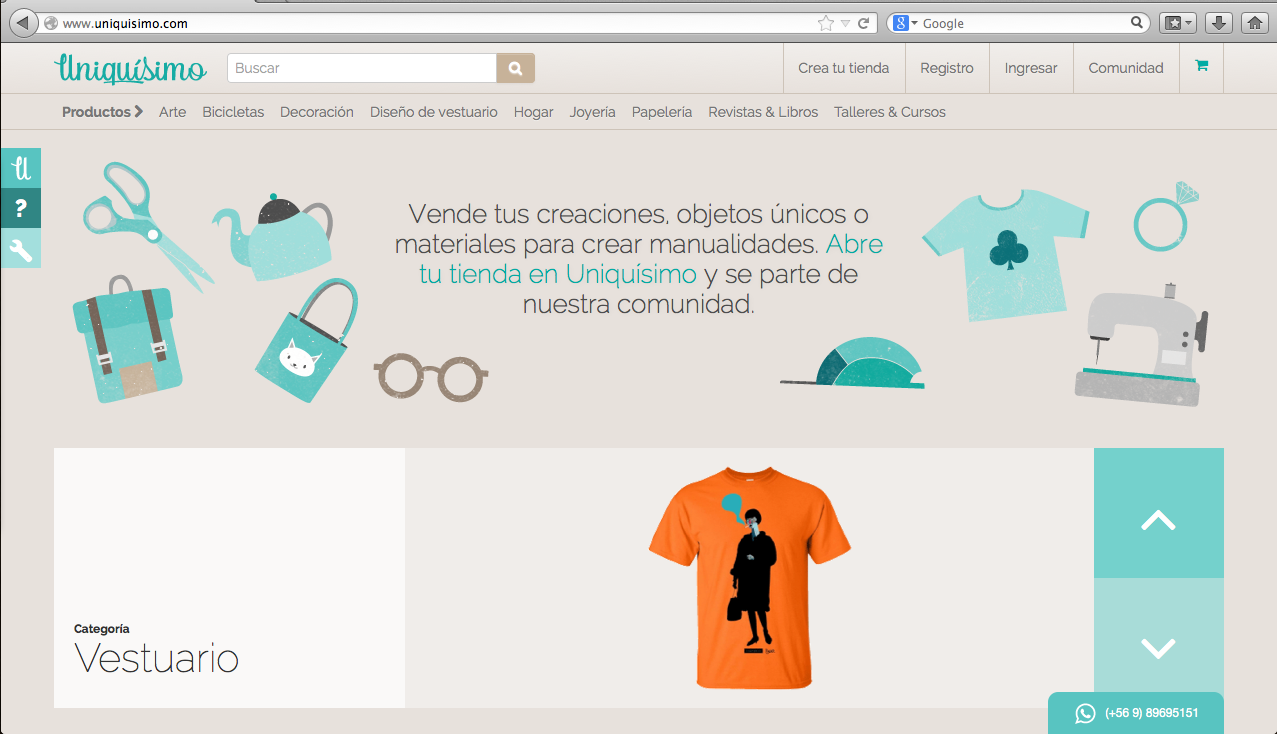Click the Uniquísimo 'U' sidebar icon
Image resolution: width=1277 pixels, height=734 pixels.
(21, 168)
